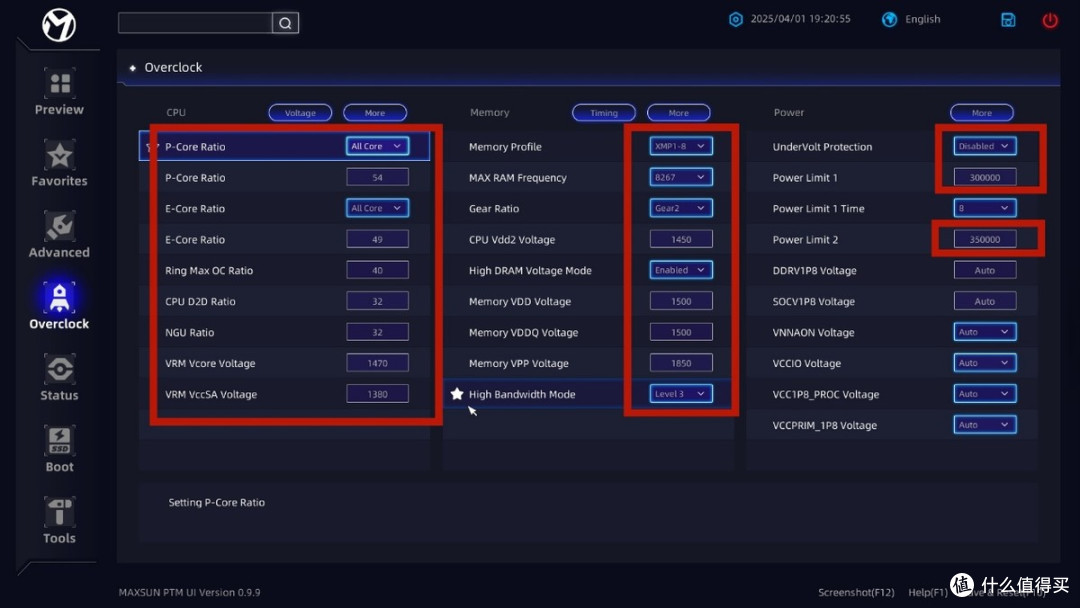Open VNNAON Voltage Auto dropdown
The width and height of the screenshot is (1080, 608).
tap(985, 332)
